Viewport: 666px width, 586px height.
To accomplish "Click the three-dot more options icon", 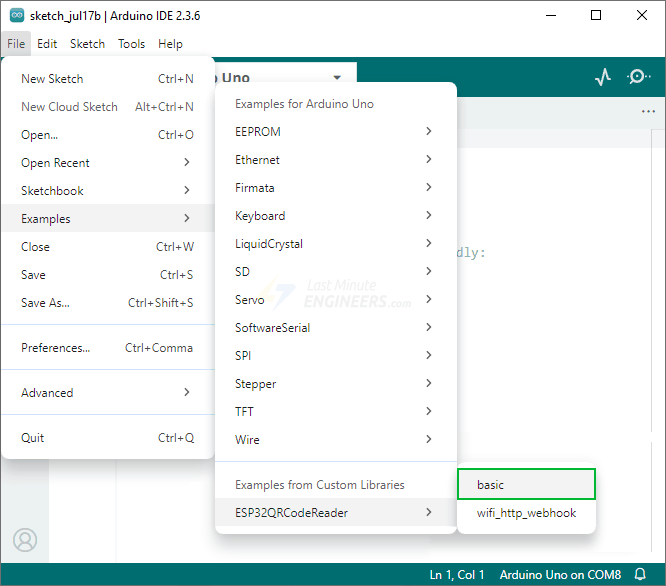I will coord(648,112).
